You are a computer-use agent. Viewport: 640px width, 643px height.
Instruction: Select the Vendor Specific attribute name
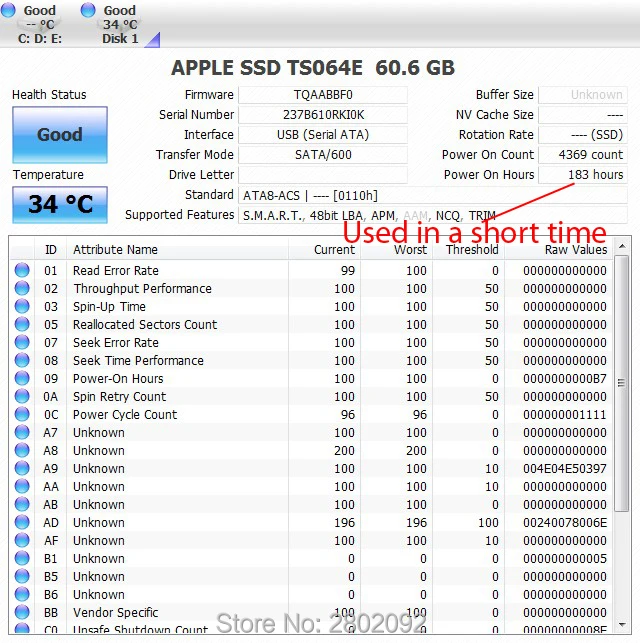115,612
